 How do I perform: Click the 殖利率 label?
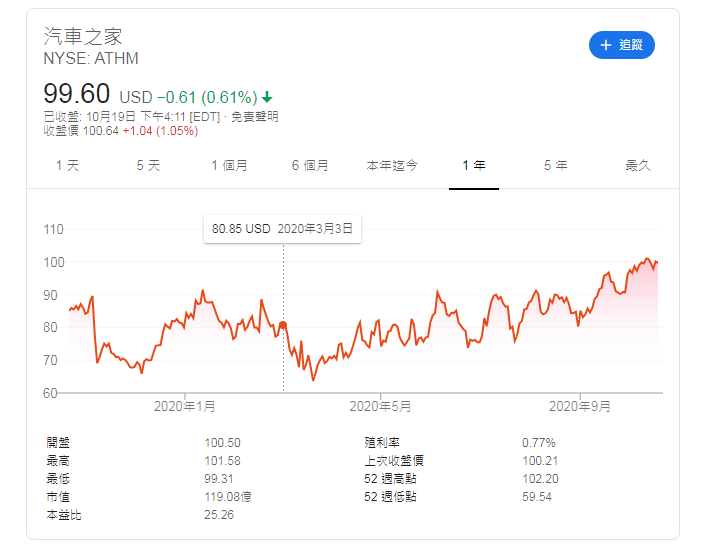tap(382, 442)
